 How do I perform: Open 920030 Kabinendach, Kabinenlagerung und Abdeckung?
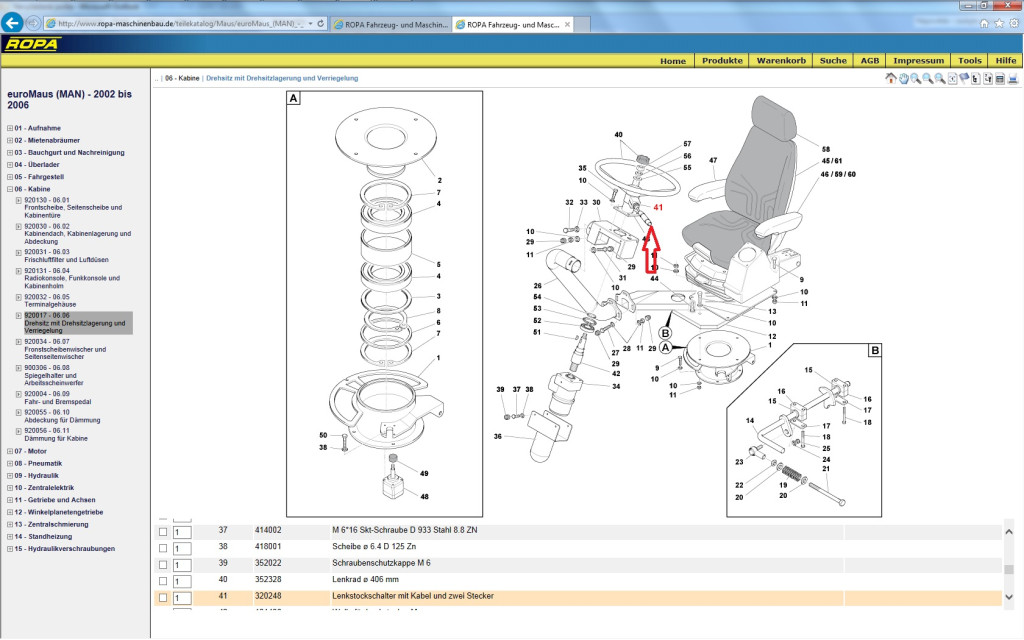77,234
